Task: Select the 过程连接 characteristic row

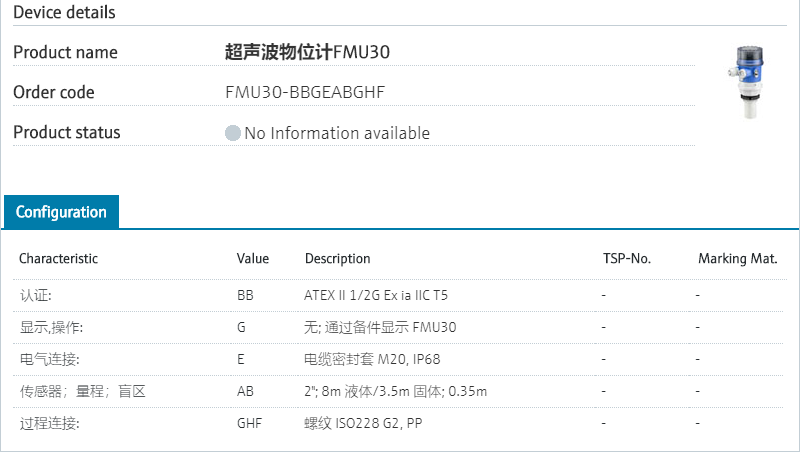Action: click(49, 423)
